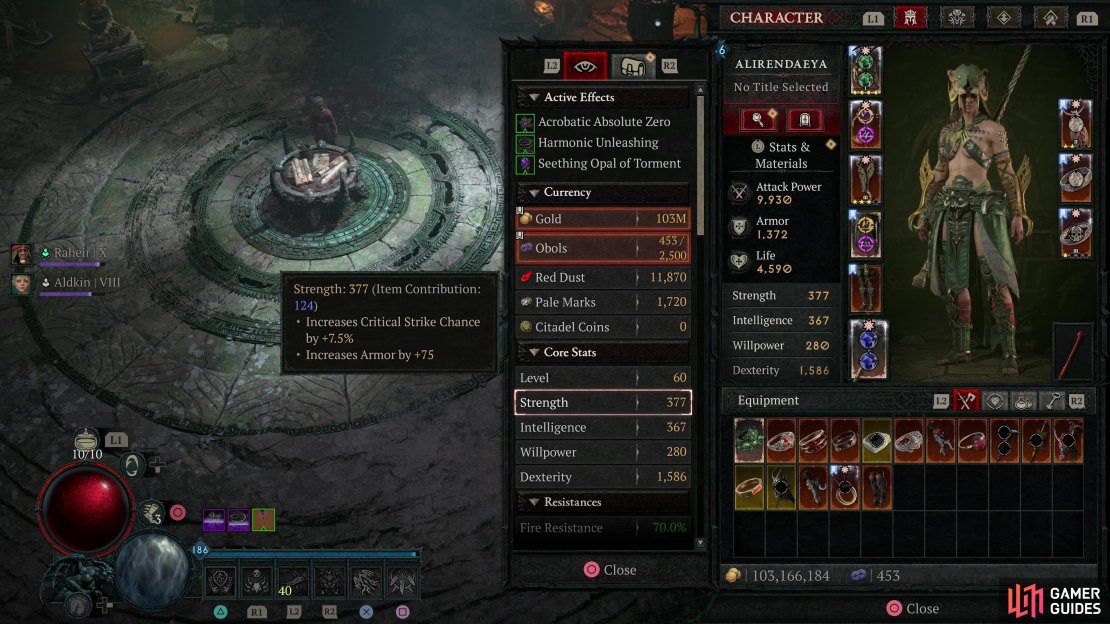Toggle the Obols currency row
1110x624 pixels.
coord(603,248)
